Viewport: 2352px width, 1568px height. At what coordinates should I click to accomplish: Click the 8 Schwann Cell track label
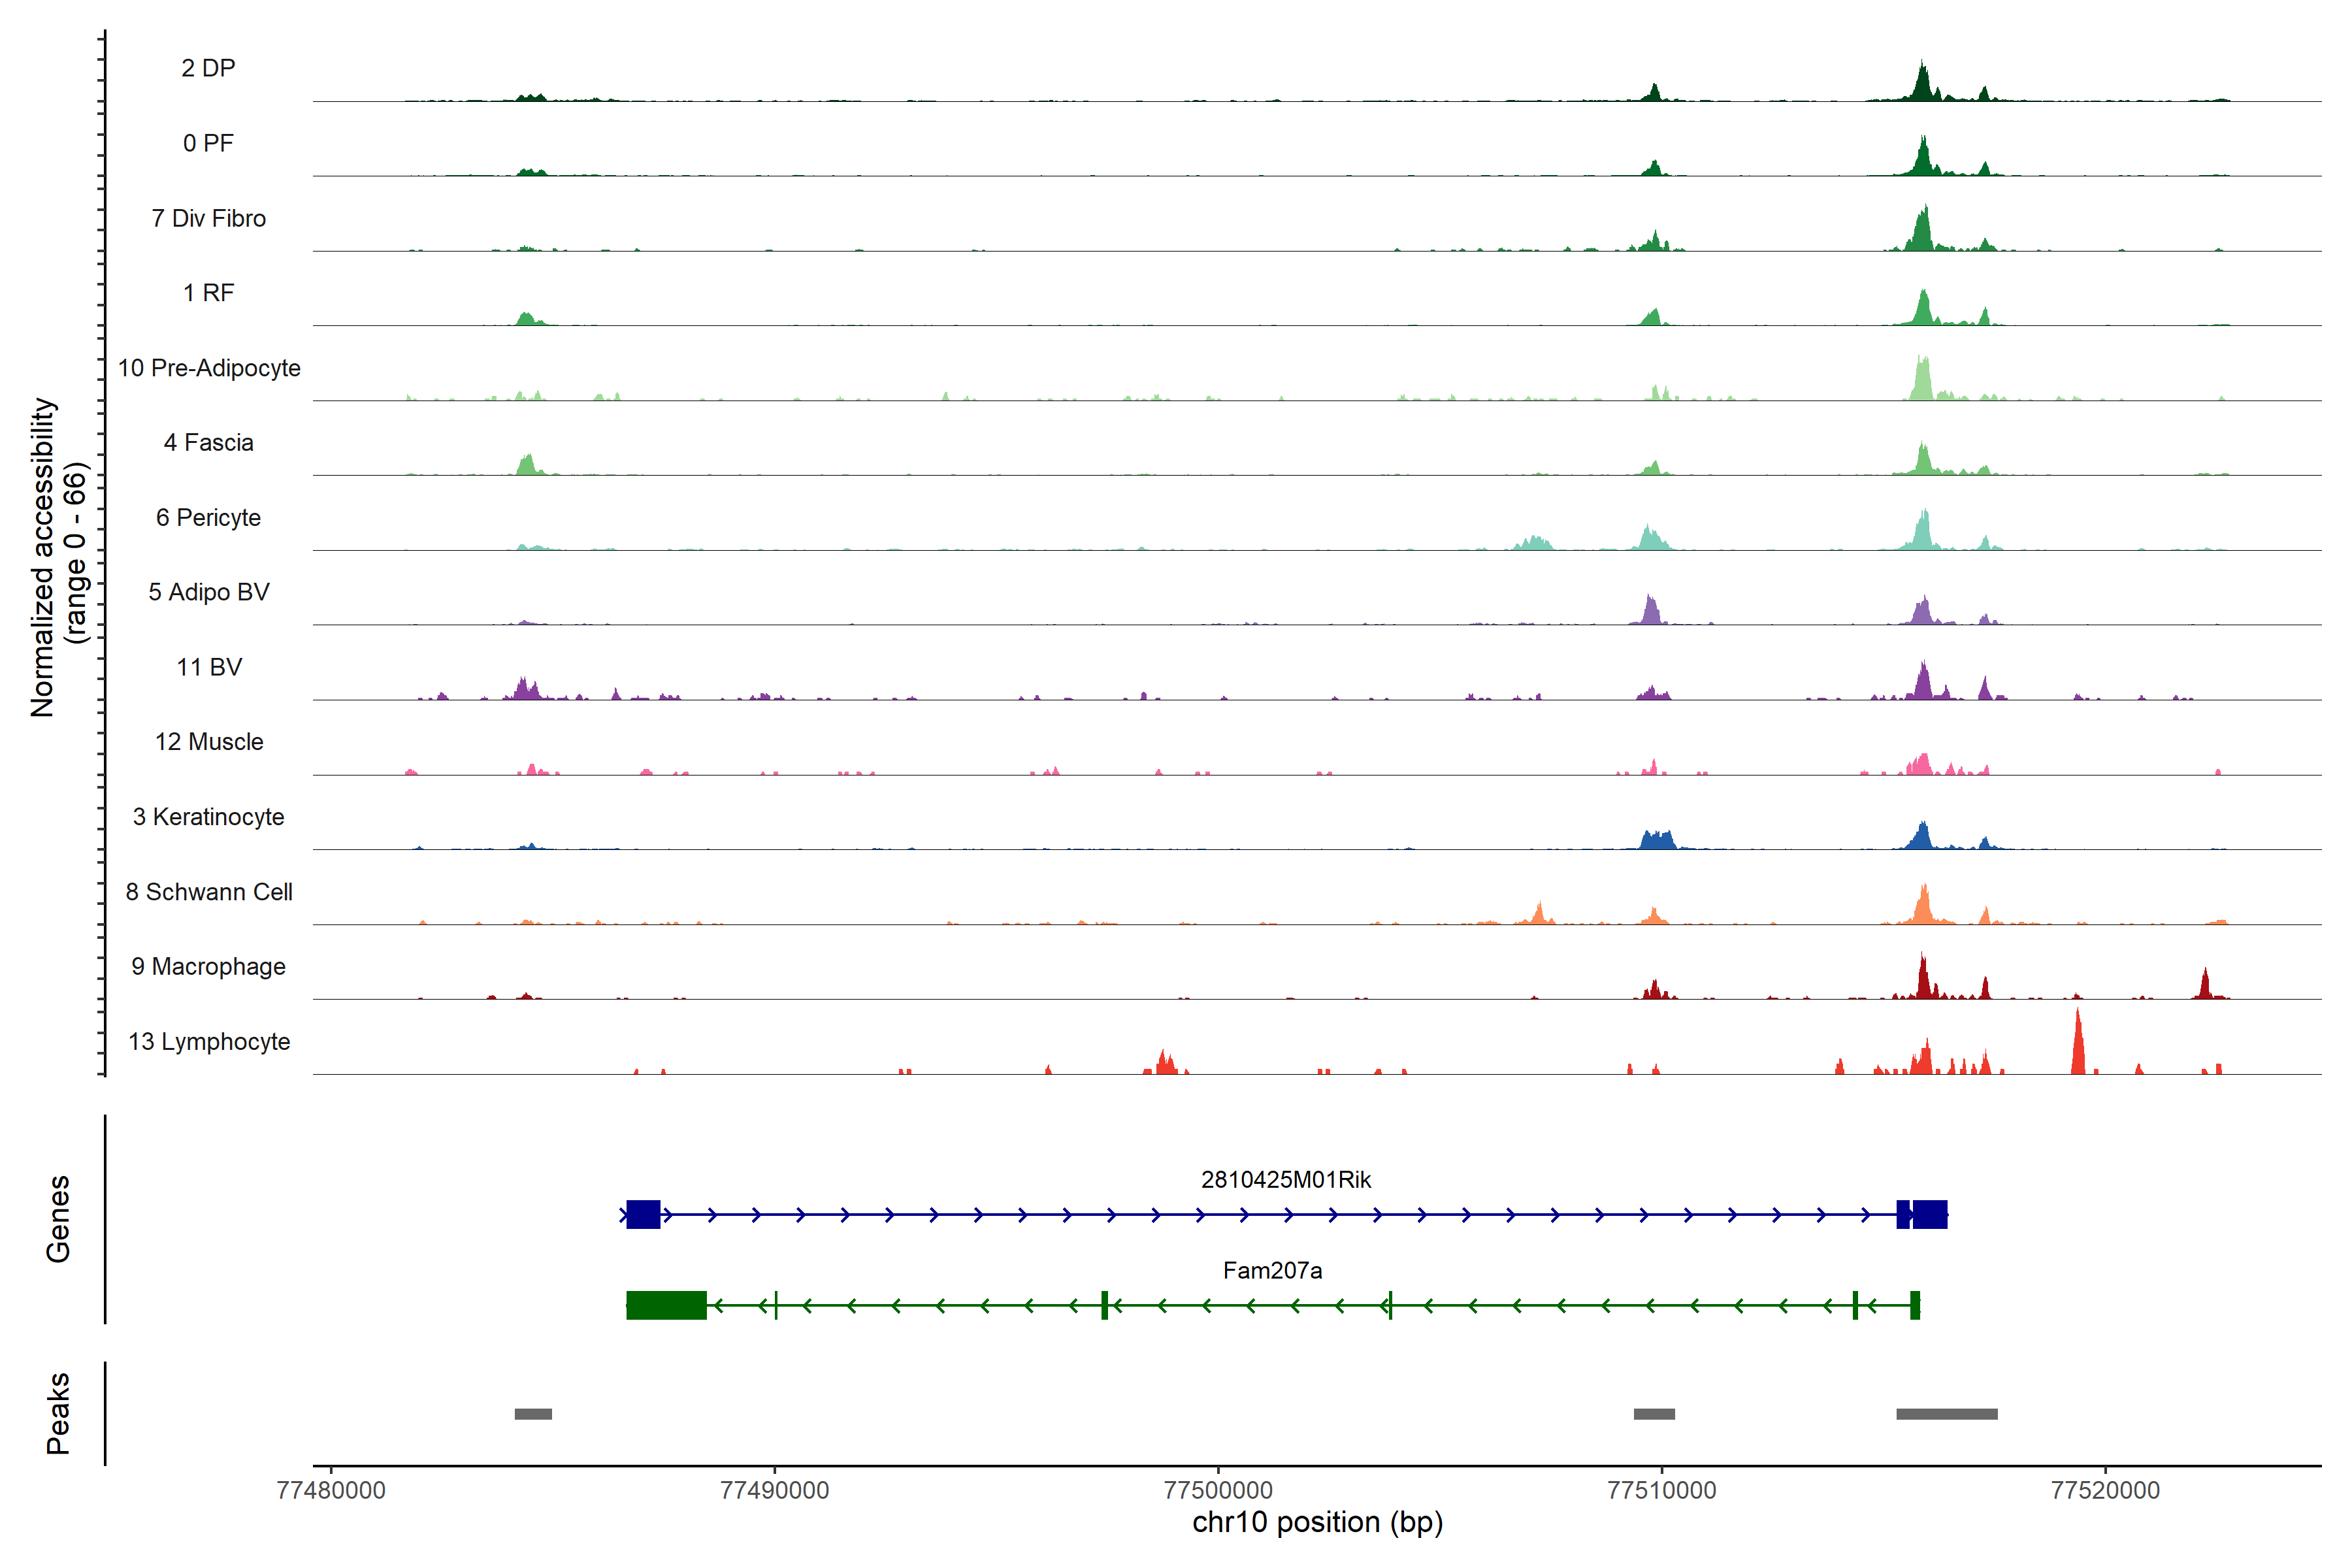point(209,892)
